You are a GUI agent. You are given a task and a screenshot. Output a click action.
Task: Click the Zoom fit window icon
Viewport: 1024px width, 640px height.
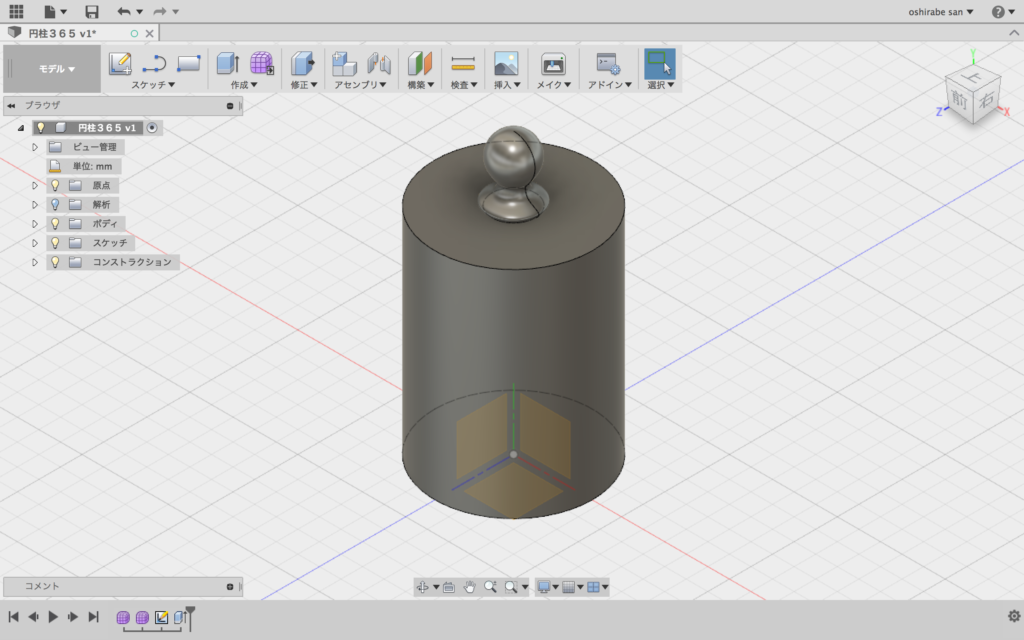(x=511, y=587)
